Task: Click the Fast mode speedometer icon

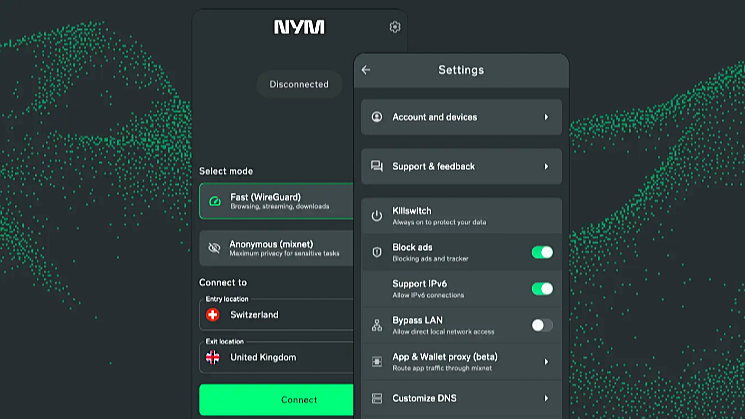Action: click(215, 201)
